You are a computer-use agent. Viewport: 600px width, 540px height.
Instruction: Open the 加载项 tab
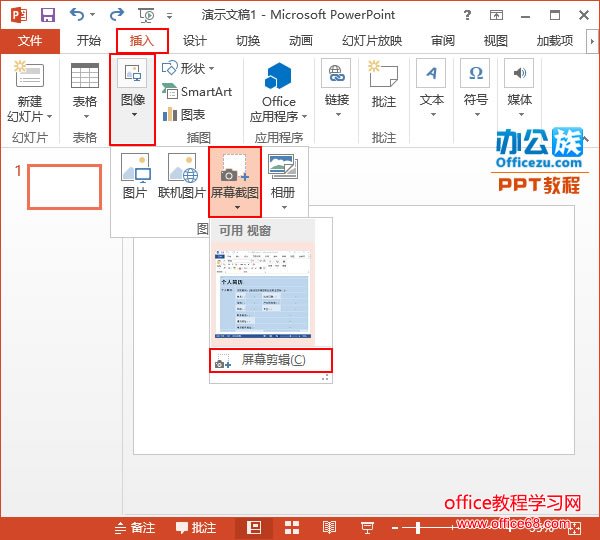click(x=555, y=41)
